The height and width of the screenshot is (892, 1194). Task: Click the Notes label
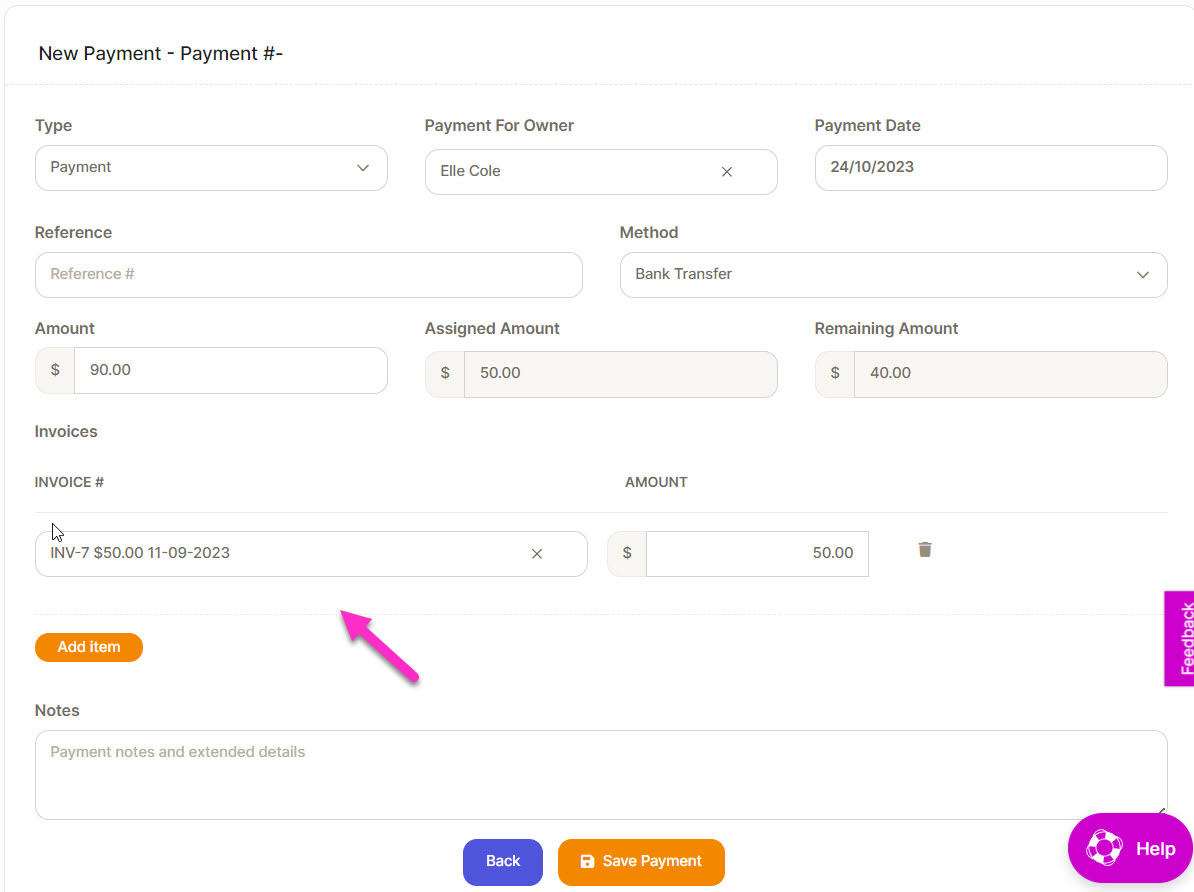coord(57,710)
